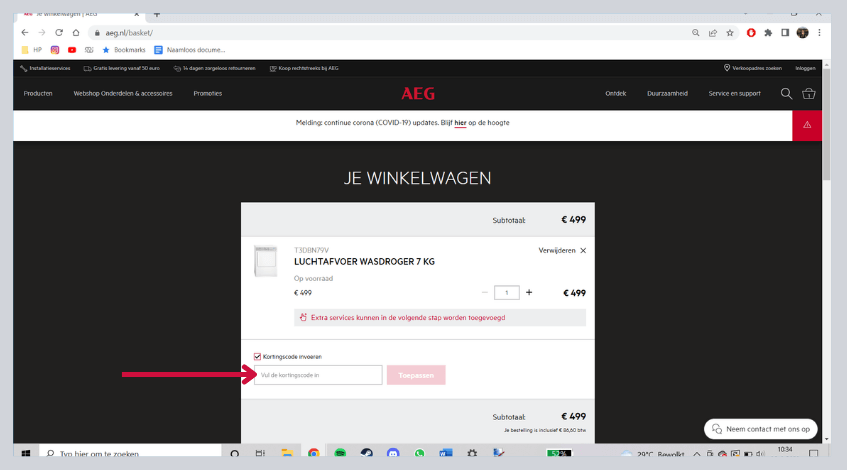The image size is (847, 470).
Task: Open Word from the taskbar
Action: tap(446, 453)
